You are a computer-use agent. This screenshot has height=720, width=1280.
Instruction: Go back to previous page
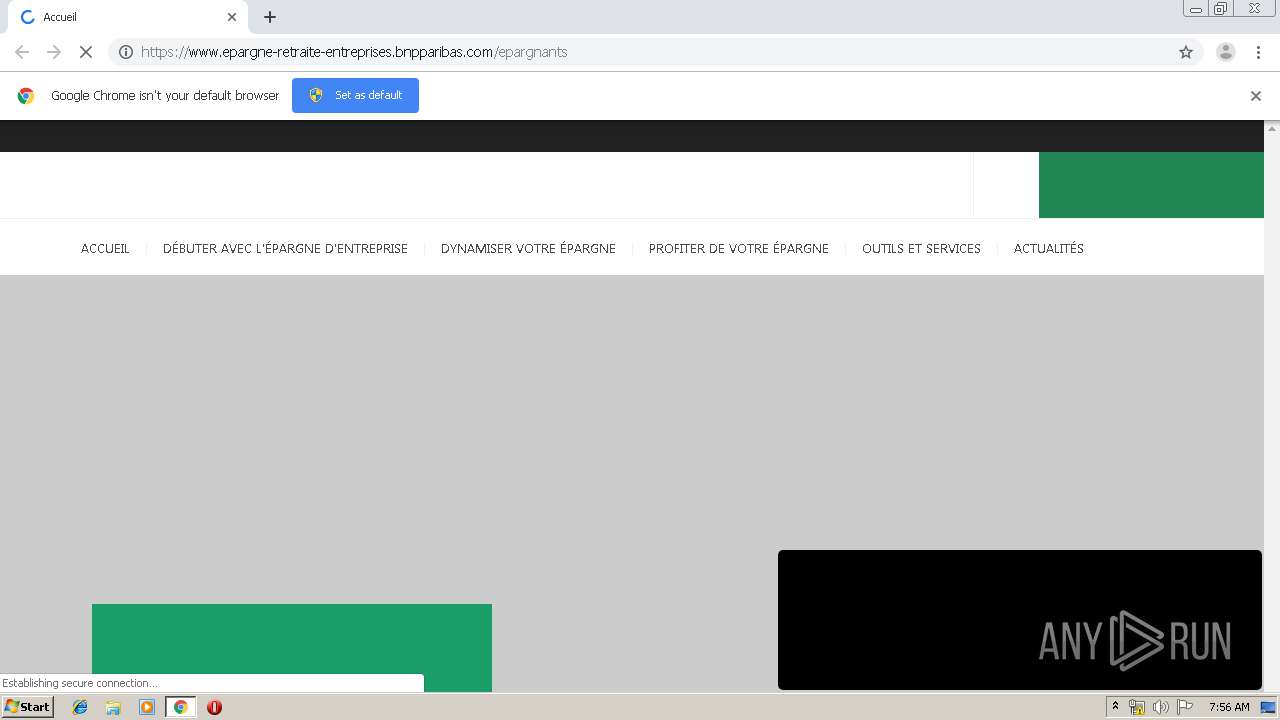(22, 52)
